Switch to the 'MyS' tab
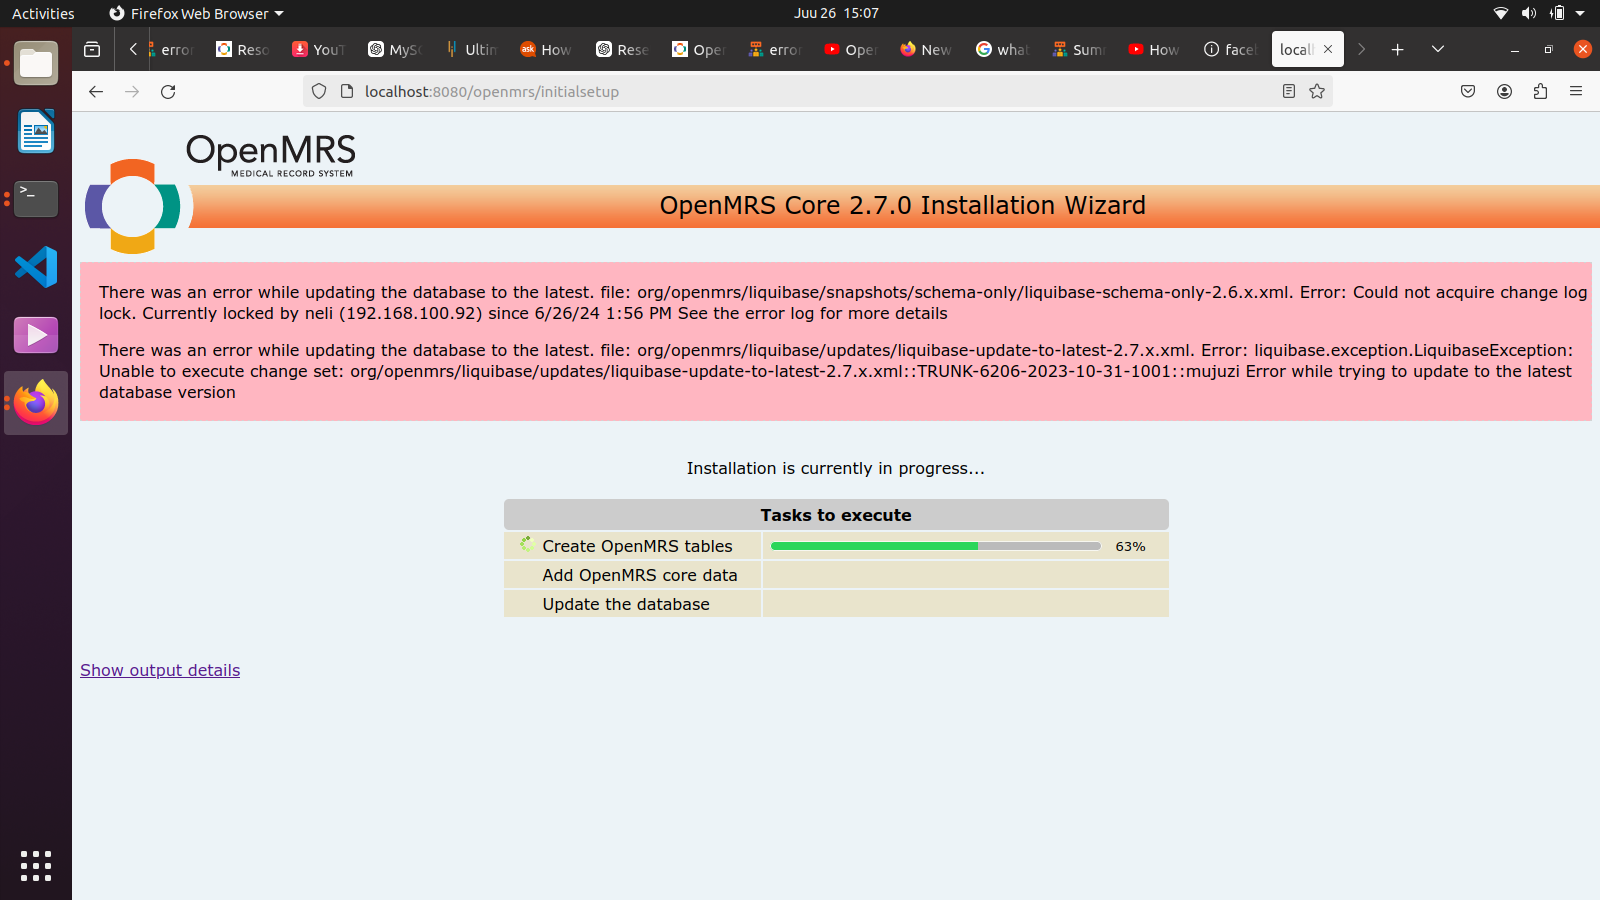This screenshot has height=900, width=1600. pos(395,49)
